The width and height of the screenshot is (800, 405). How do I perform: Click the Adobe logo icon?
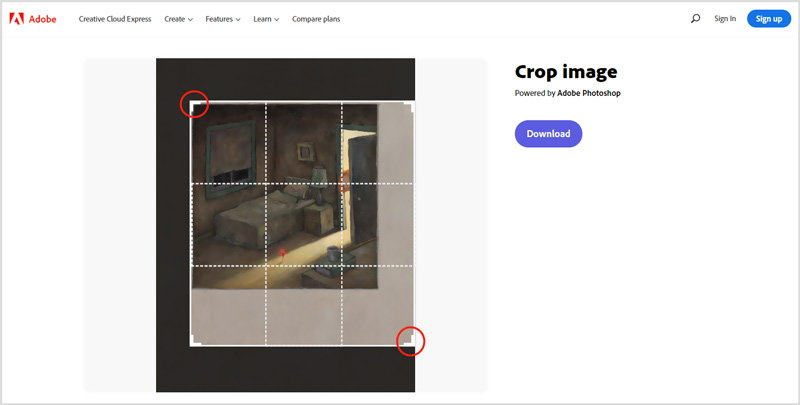16,19
